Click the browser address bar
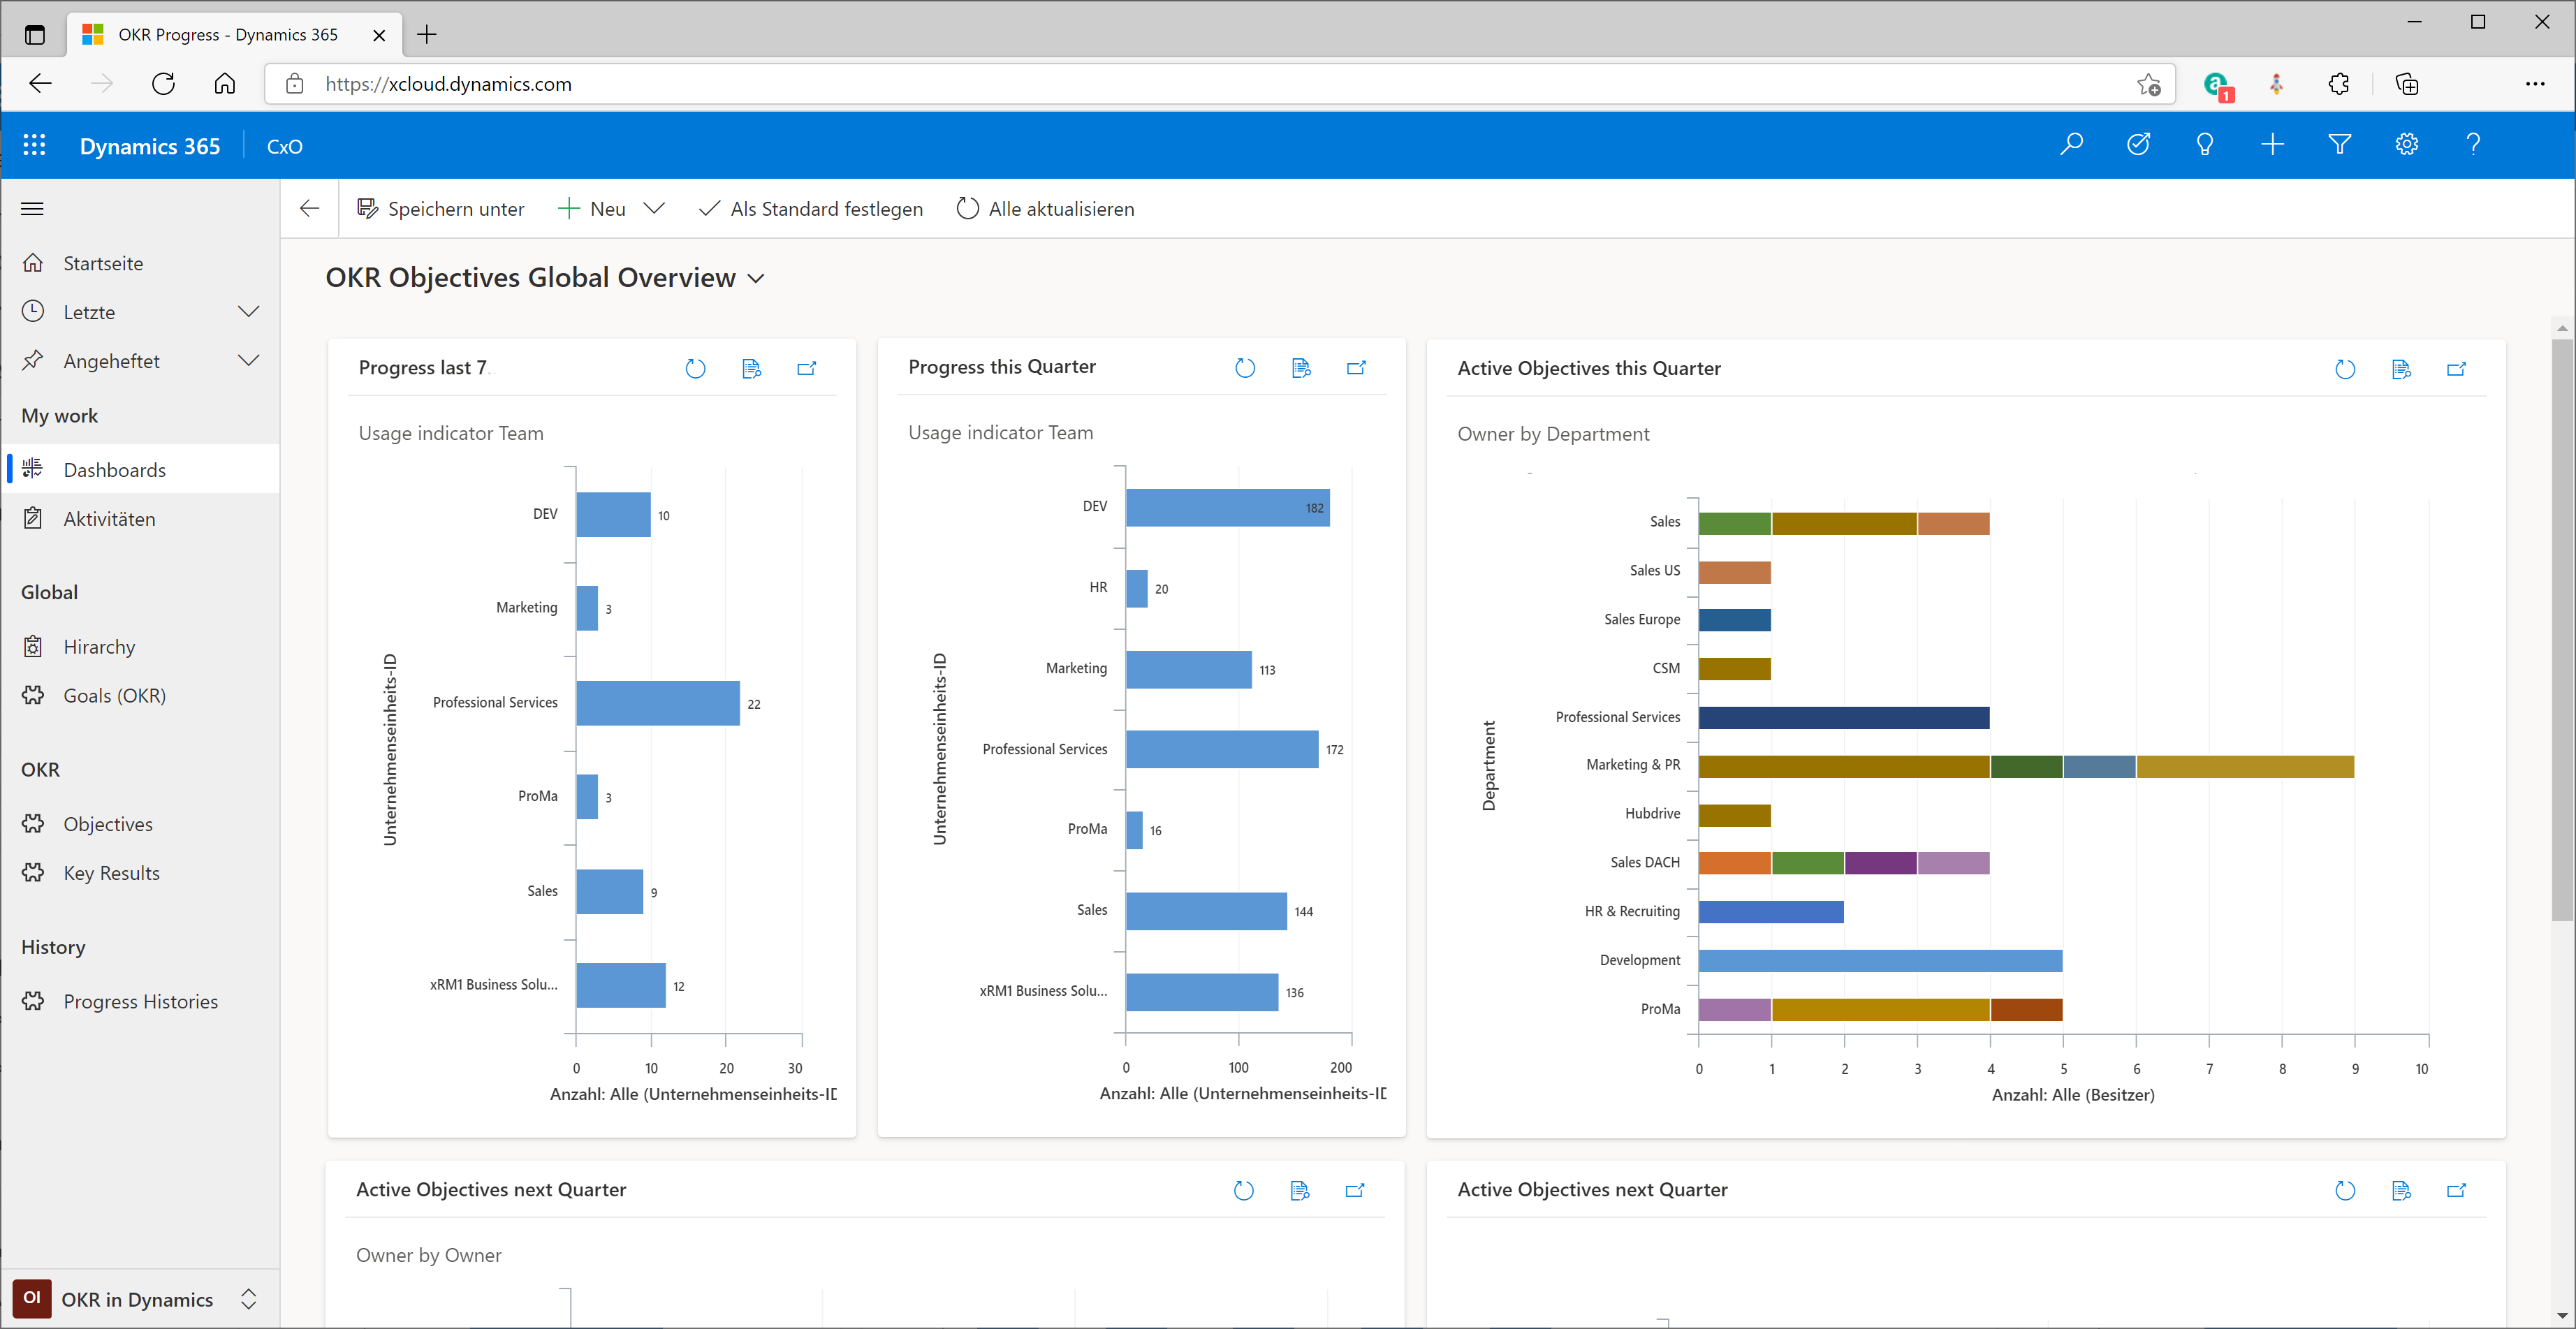2576x1329 pixels. point(700,84)
